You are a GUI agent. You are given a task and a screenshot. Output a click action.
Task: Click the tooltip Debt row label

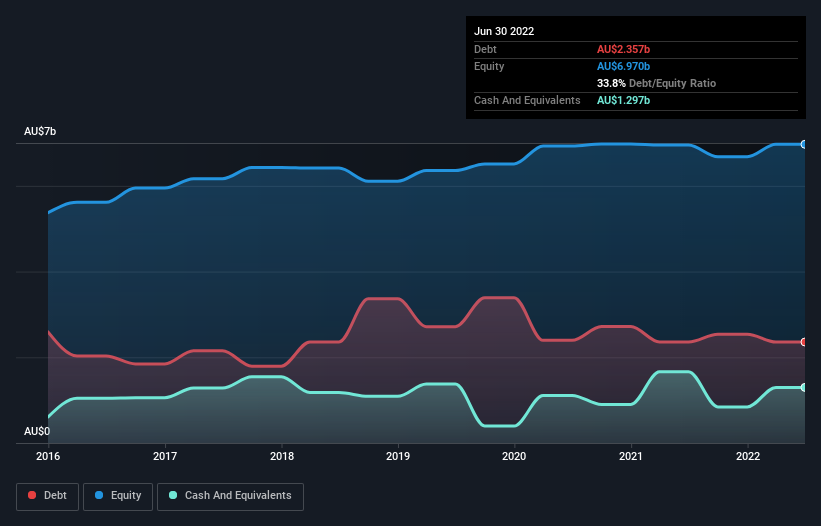[485, 49]
